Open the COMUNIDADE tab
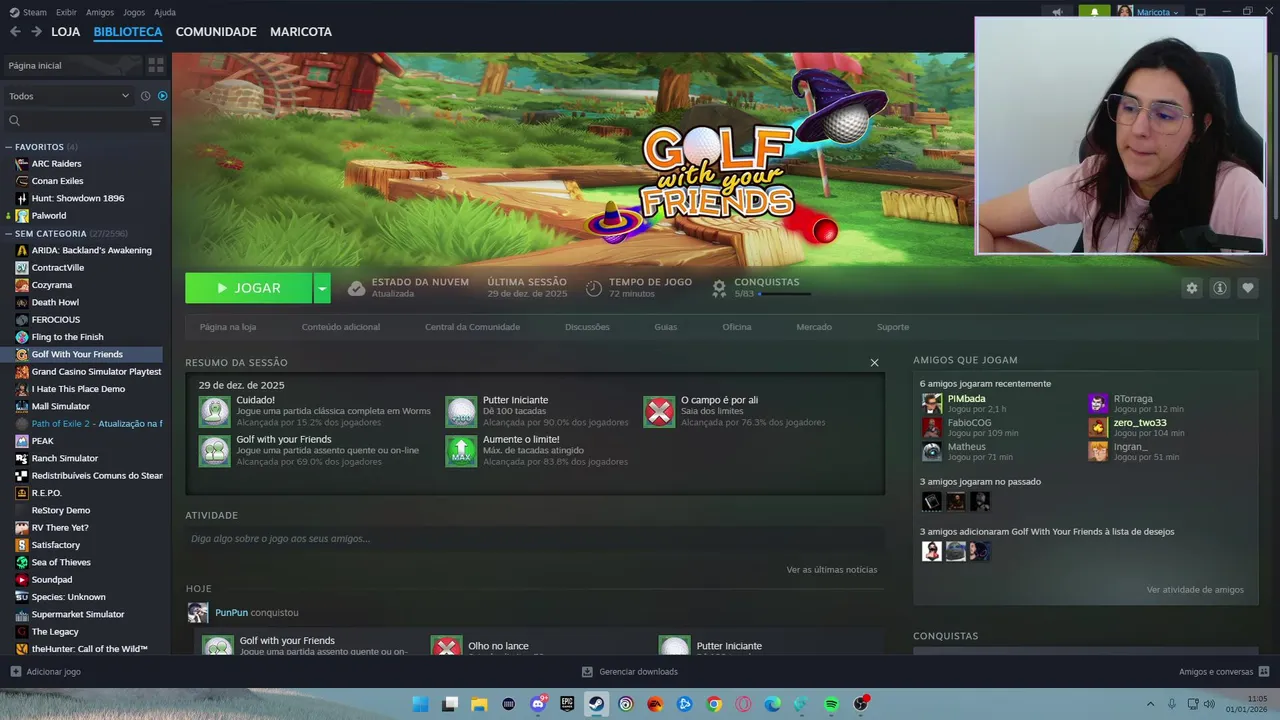The width and height of the screenshot is (1280, 720). [216, 32]
